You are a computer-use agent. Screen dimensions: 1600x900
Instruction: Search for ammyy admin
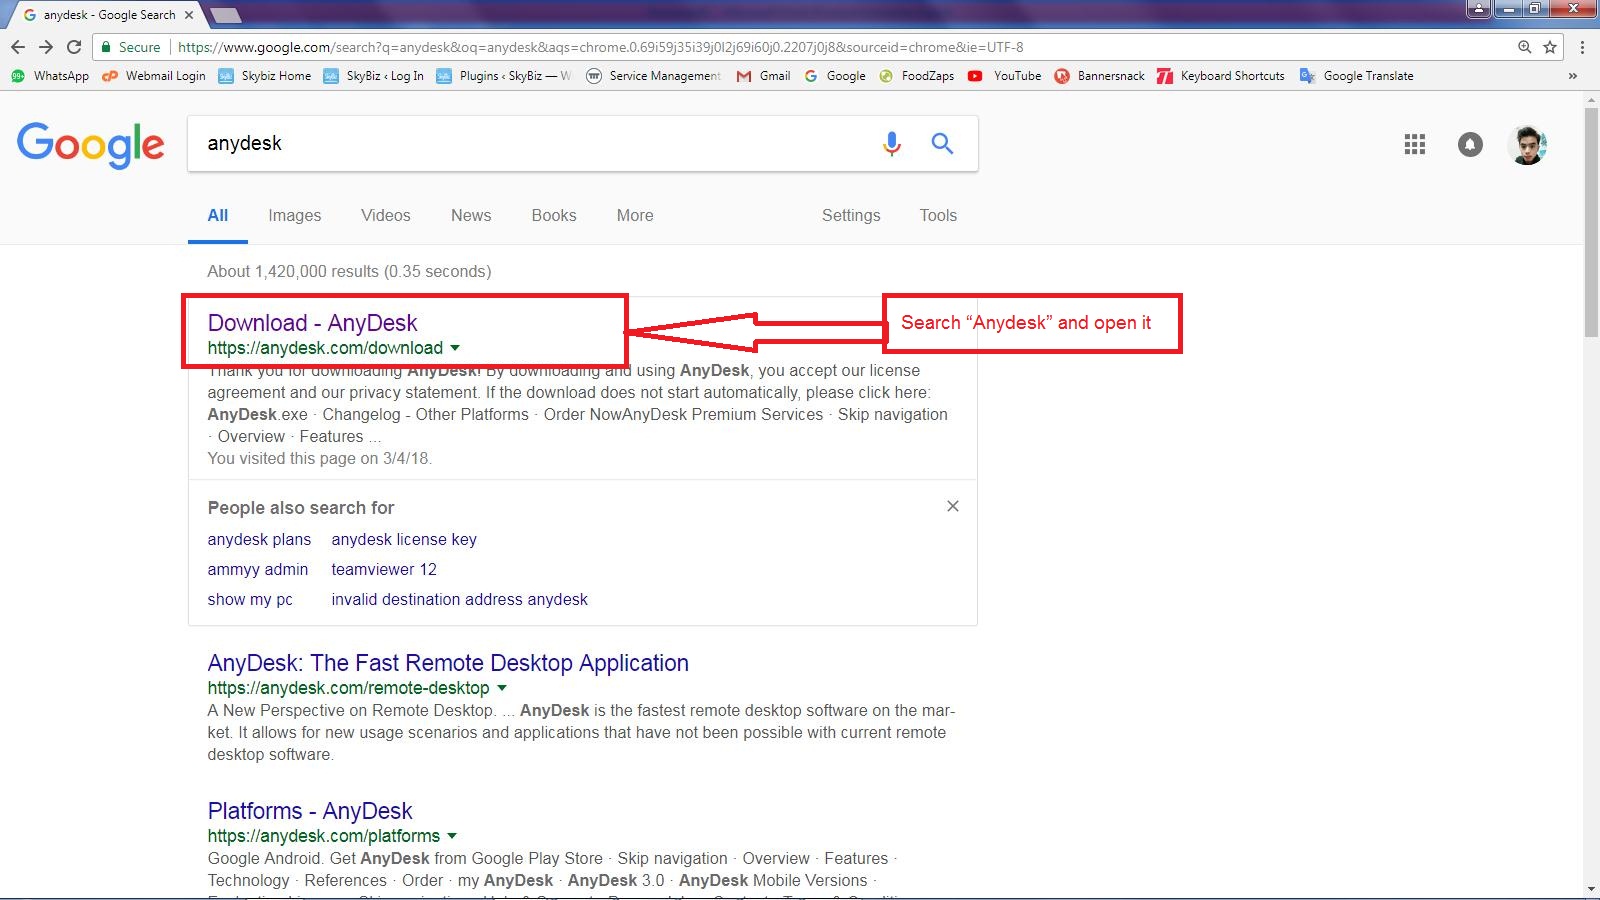point(258,570)
